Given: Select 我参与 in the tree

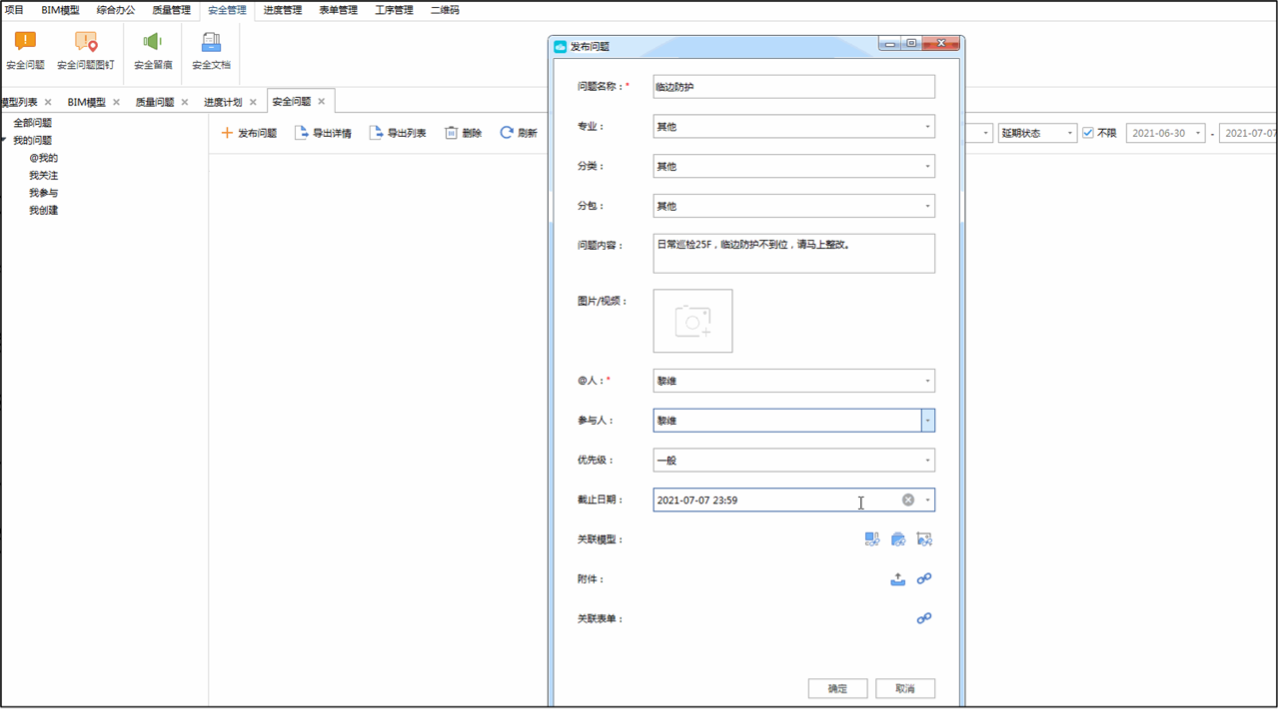Looking at the screenshot, I should click(x=43, y=193).
